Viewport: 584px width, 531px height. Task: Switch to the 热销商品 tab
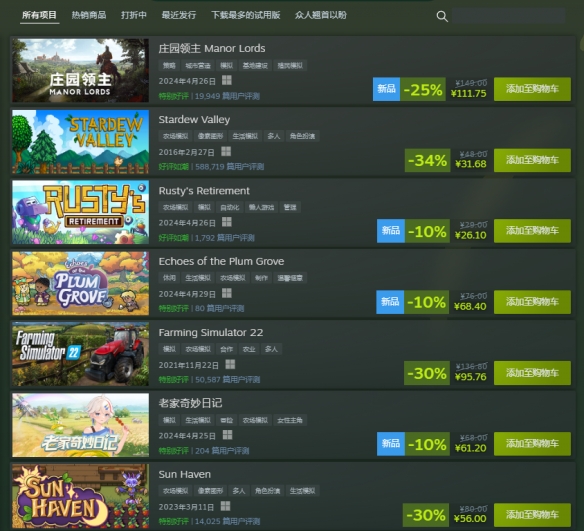89,15
